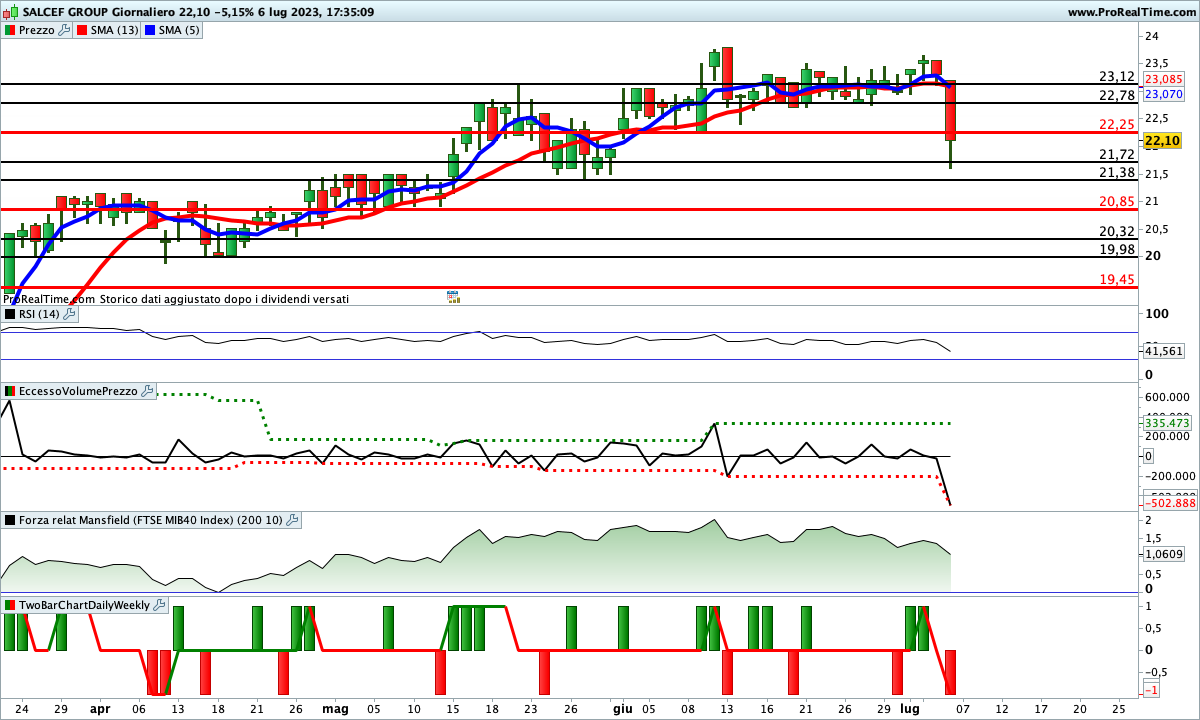Open RSI (14) indicator settings wrench
Image resolution: width=1200 pixels, height=720 pixels.
pos(69,314)
